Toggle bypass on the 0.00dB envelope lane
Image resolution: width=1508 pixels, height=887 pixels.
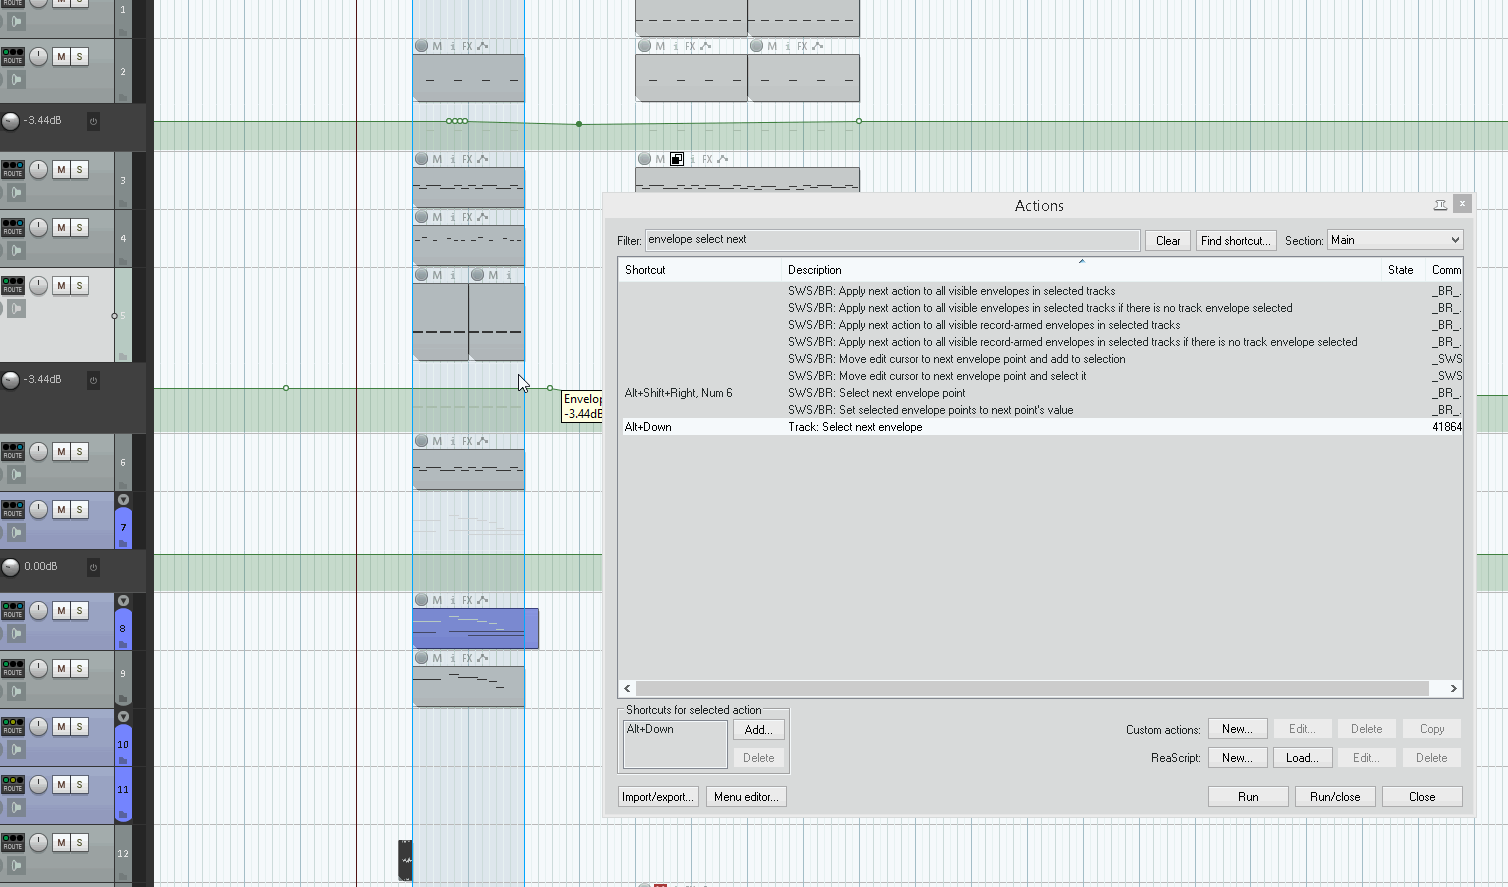[x=93, y=567]
